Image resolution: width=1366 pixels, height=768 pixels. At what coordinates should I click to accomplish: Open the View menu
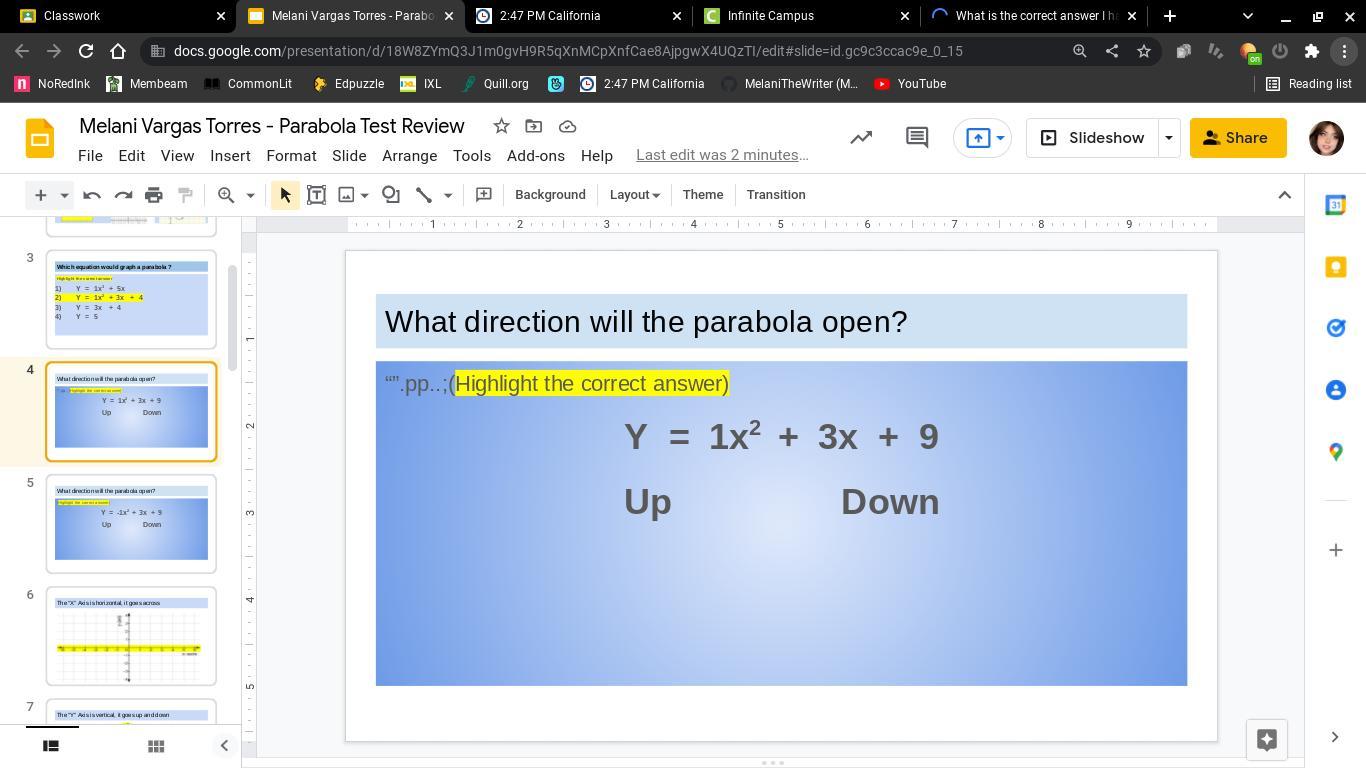pos(177,156)
